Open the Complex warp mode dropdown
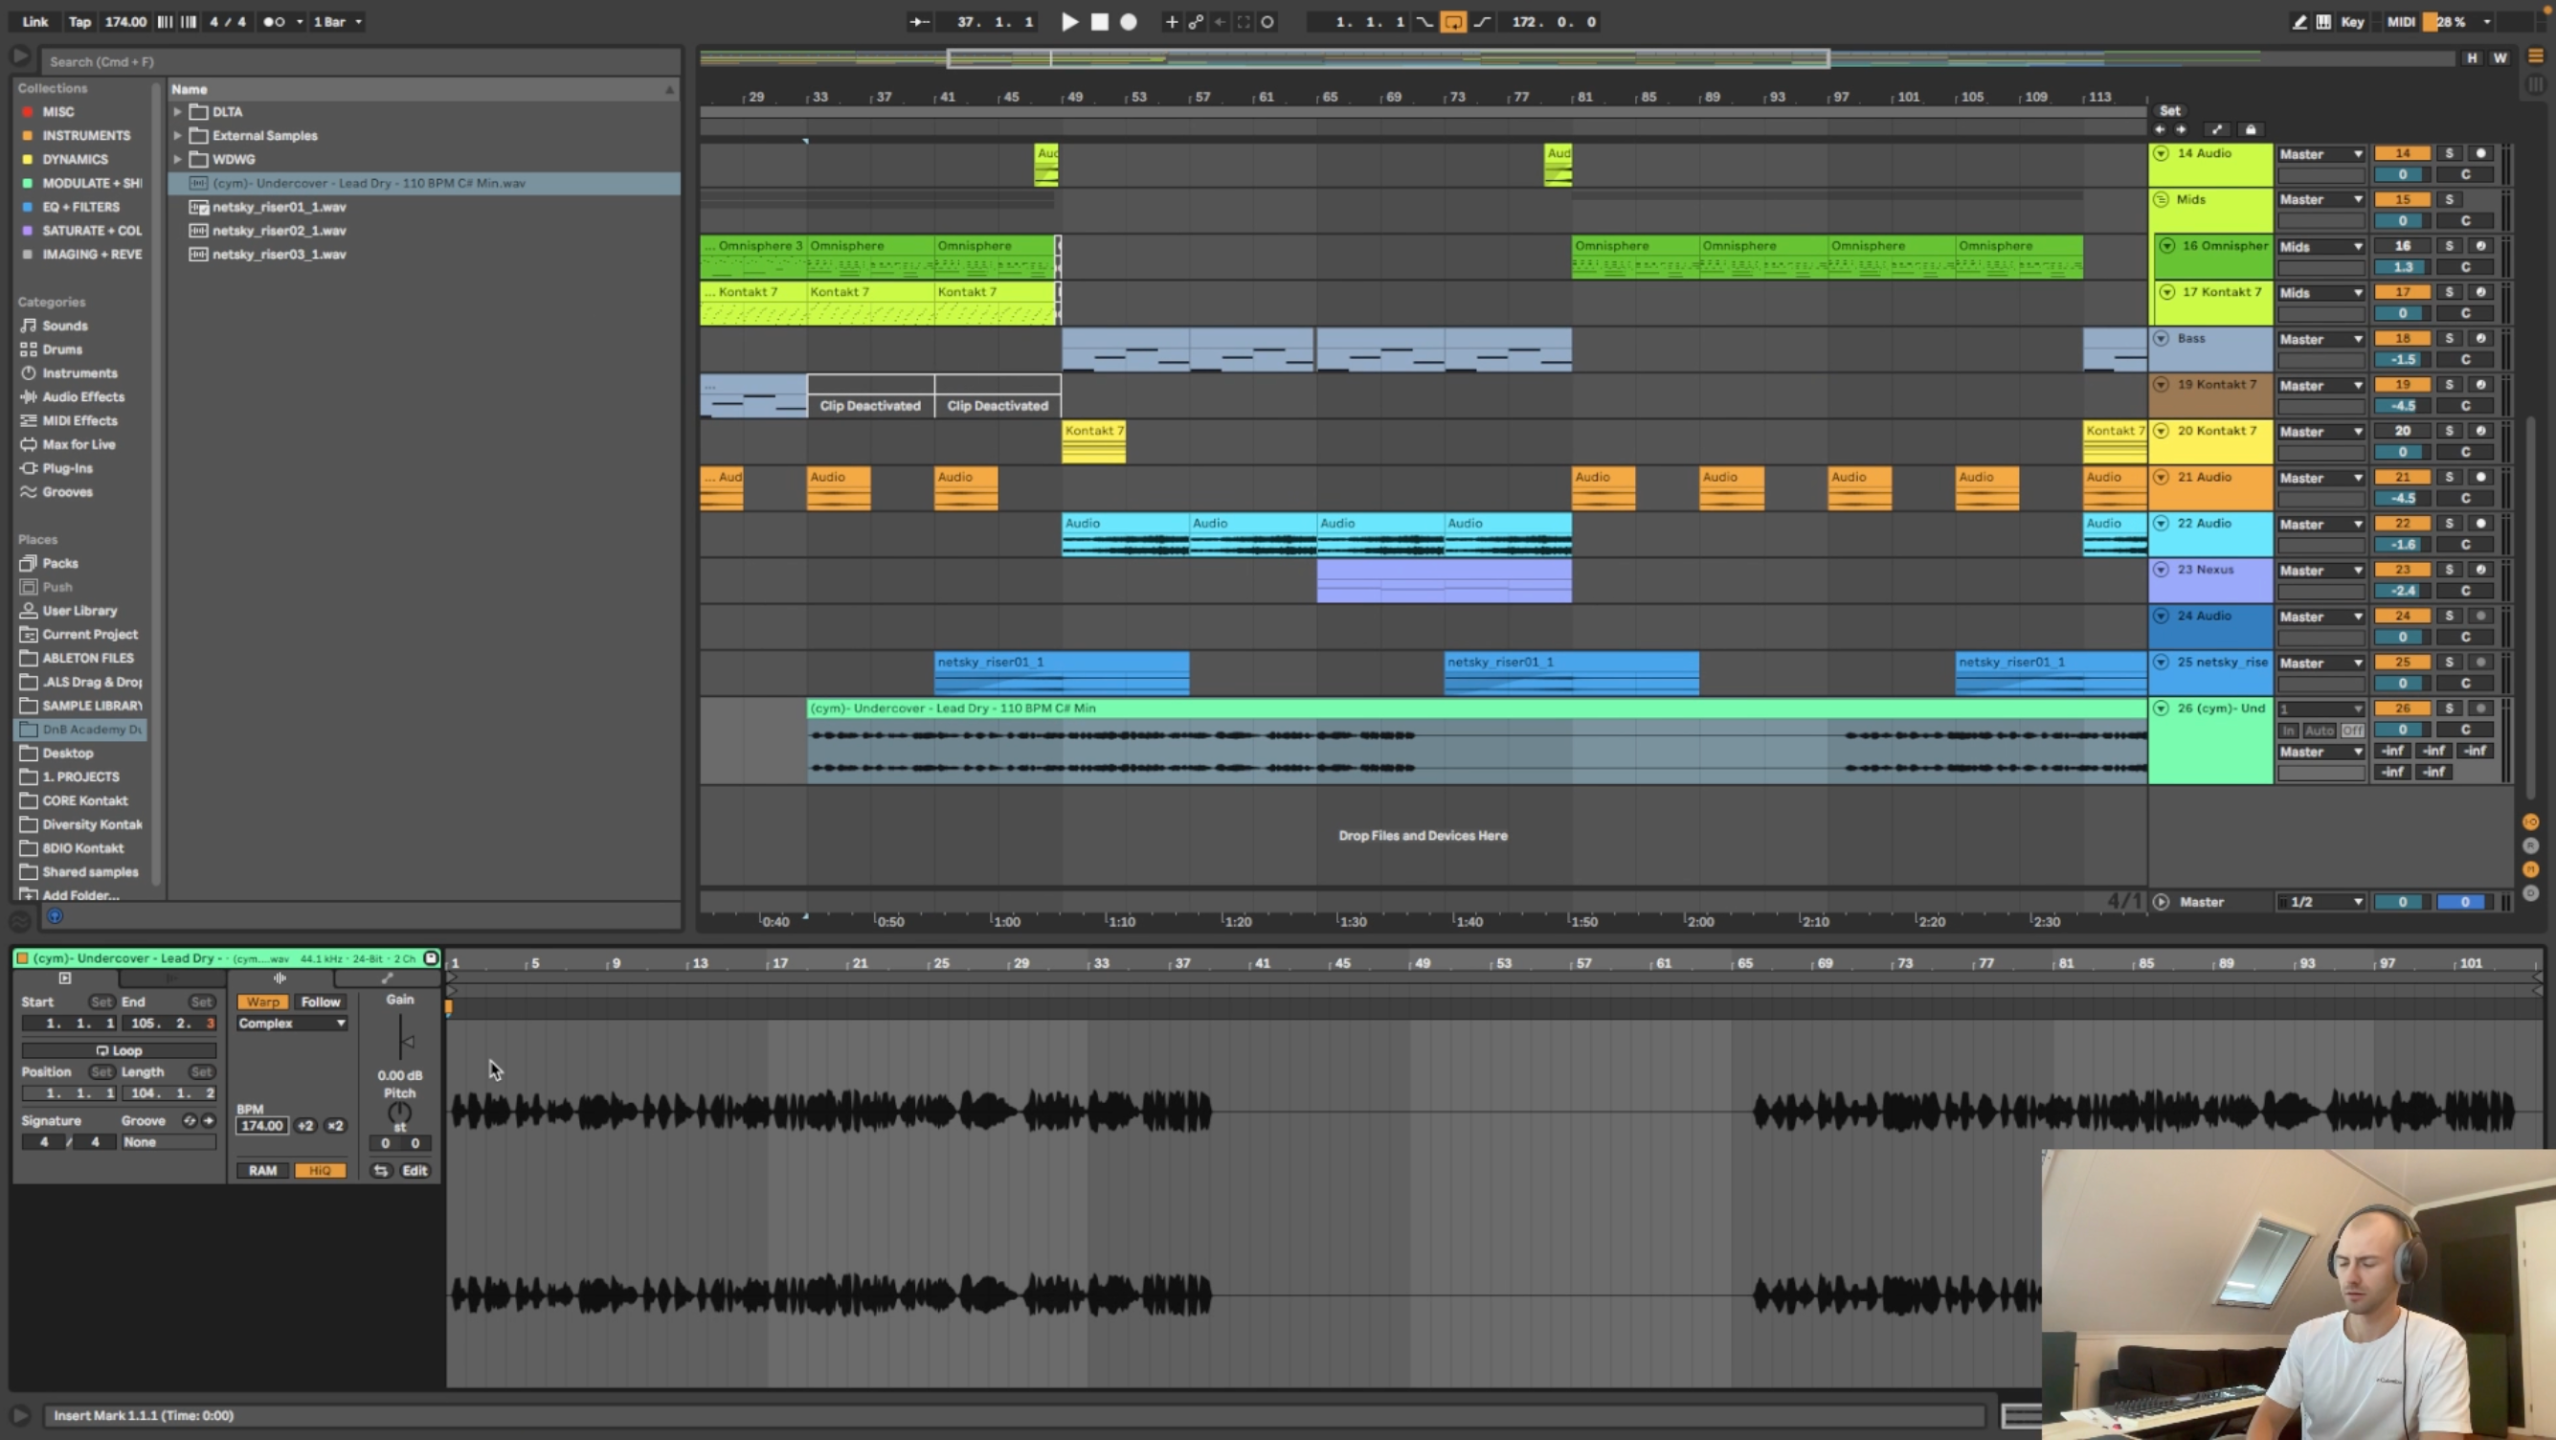 [291, 1023]
